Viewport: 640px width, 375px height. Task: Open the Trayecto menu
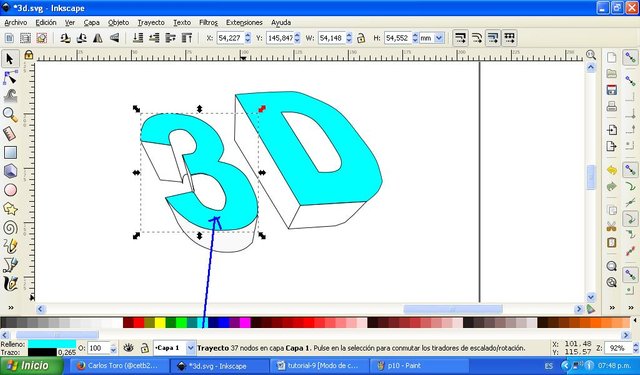coord(151,22)
